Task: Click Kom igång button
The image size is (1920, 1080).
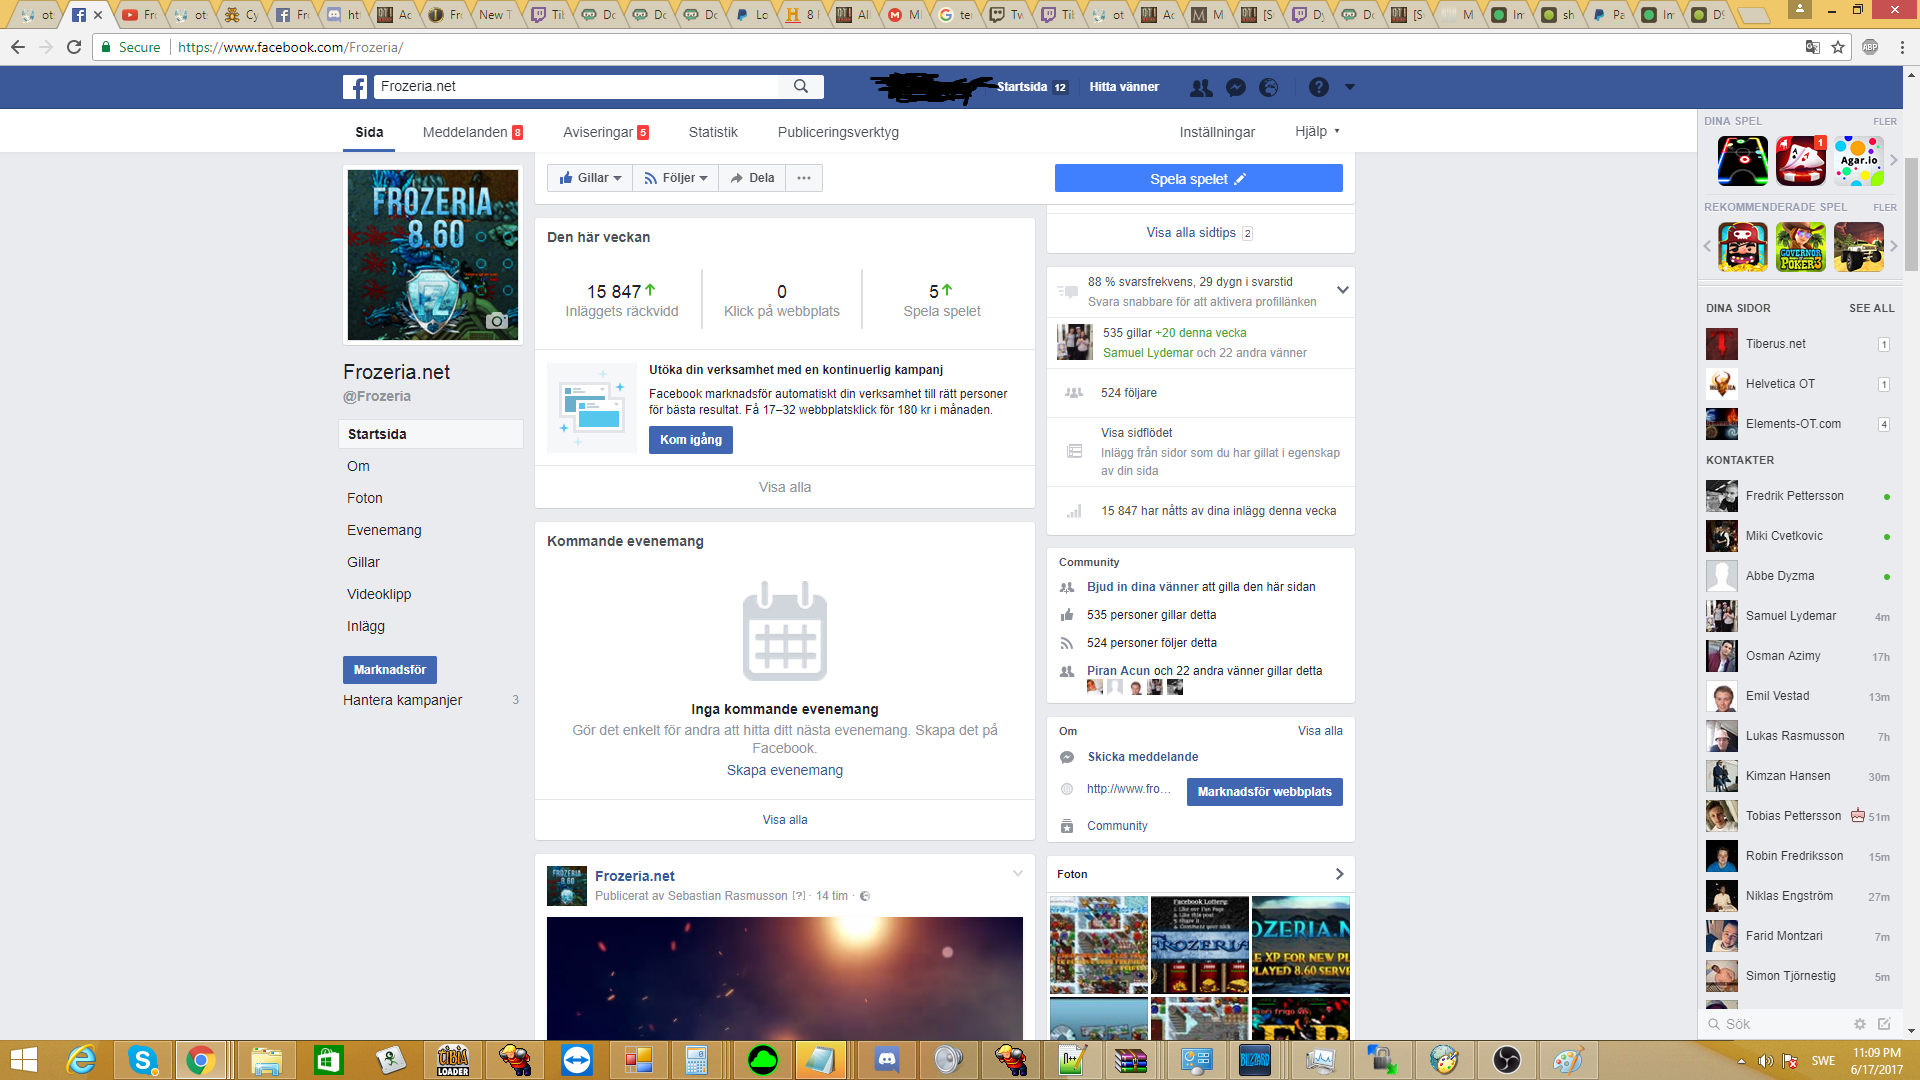Action: click(691, 440)
